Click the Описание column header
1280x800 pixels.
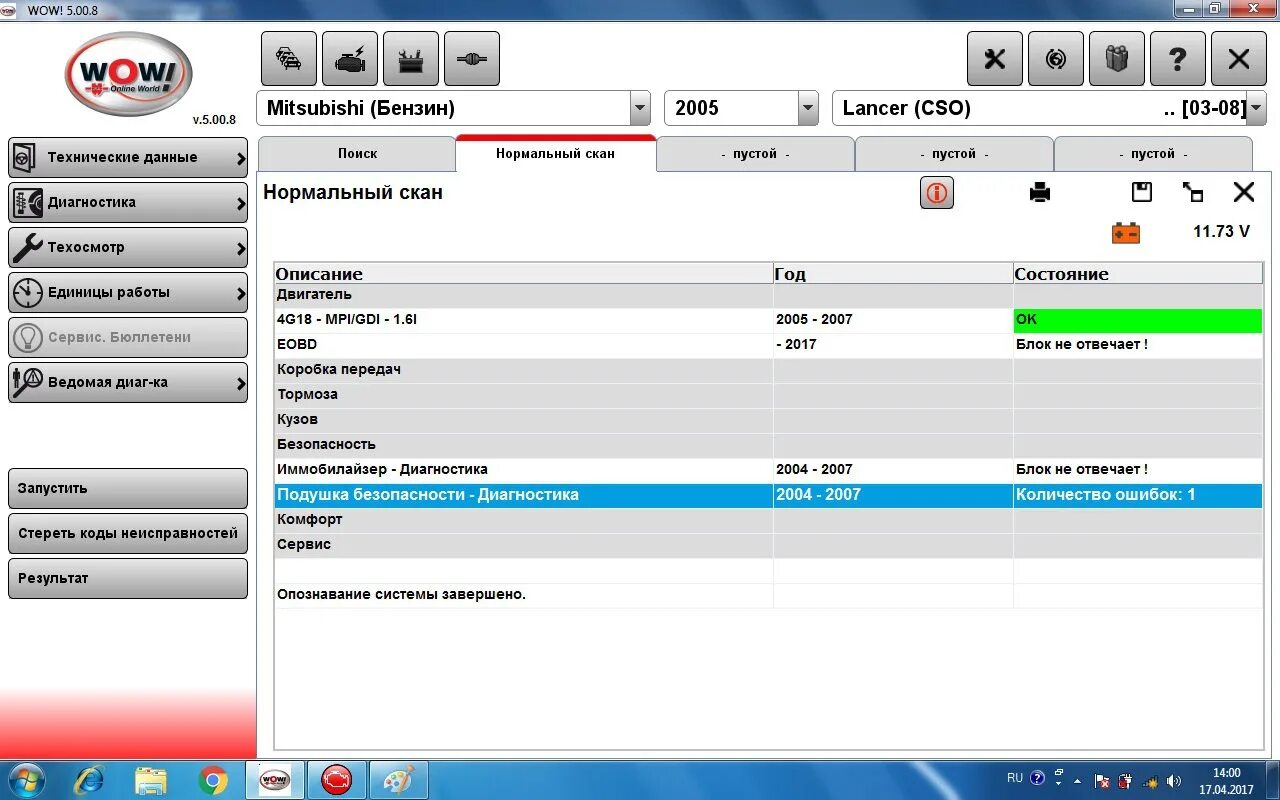(x=524, y=274)
